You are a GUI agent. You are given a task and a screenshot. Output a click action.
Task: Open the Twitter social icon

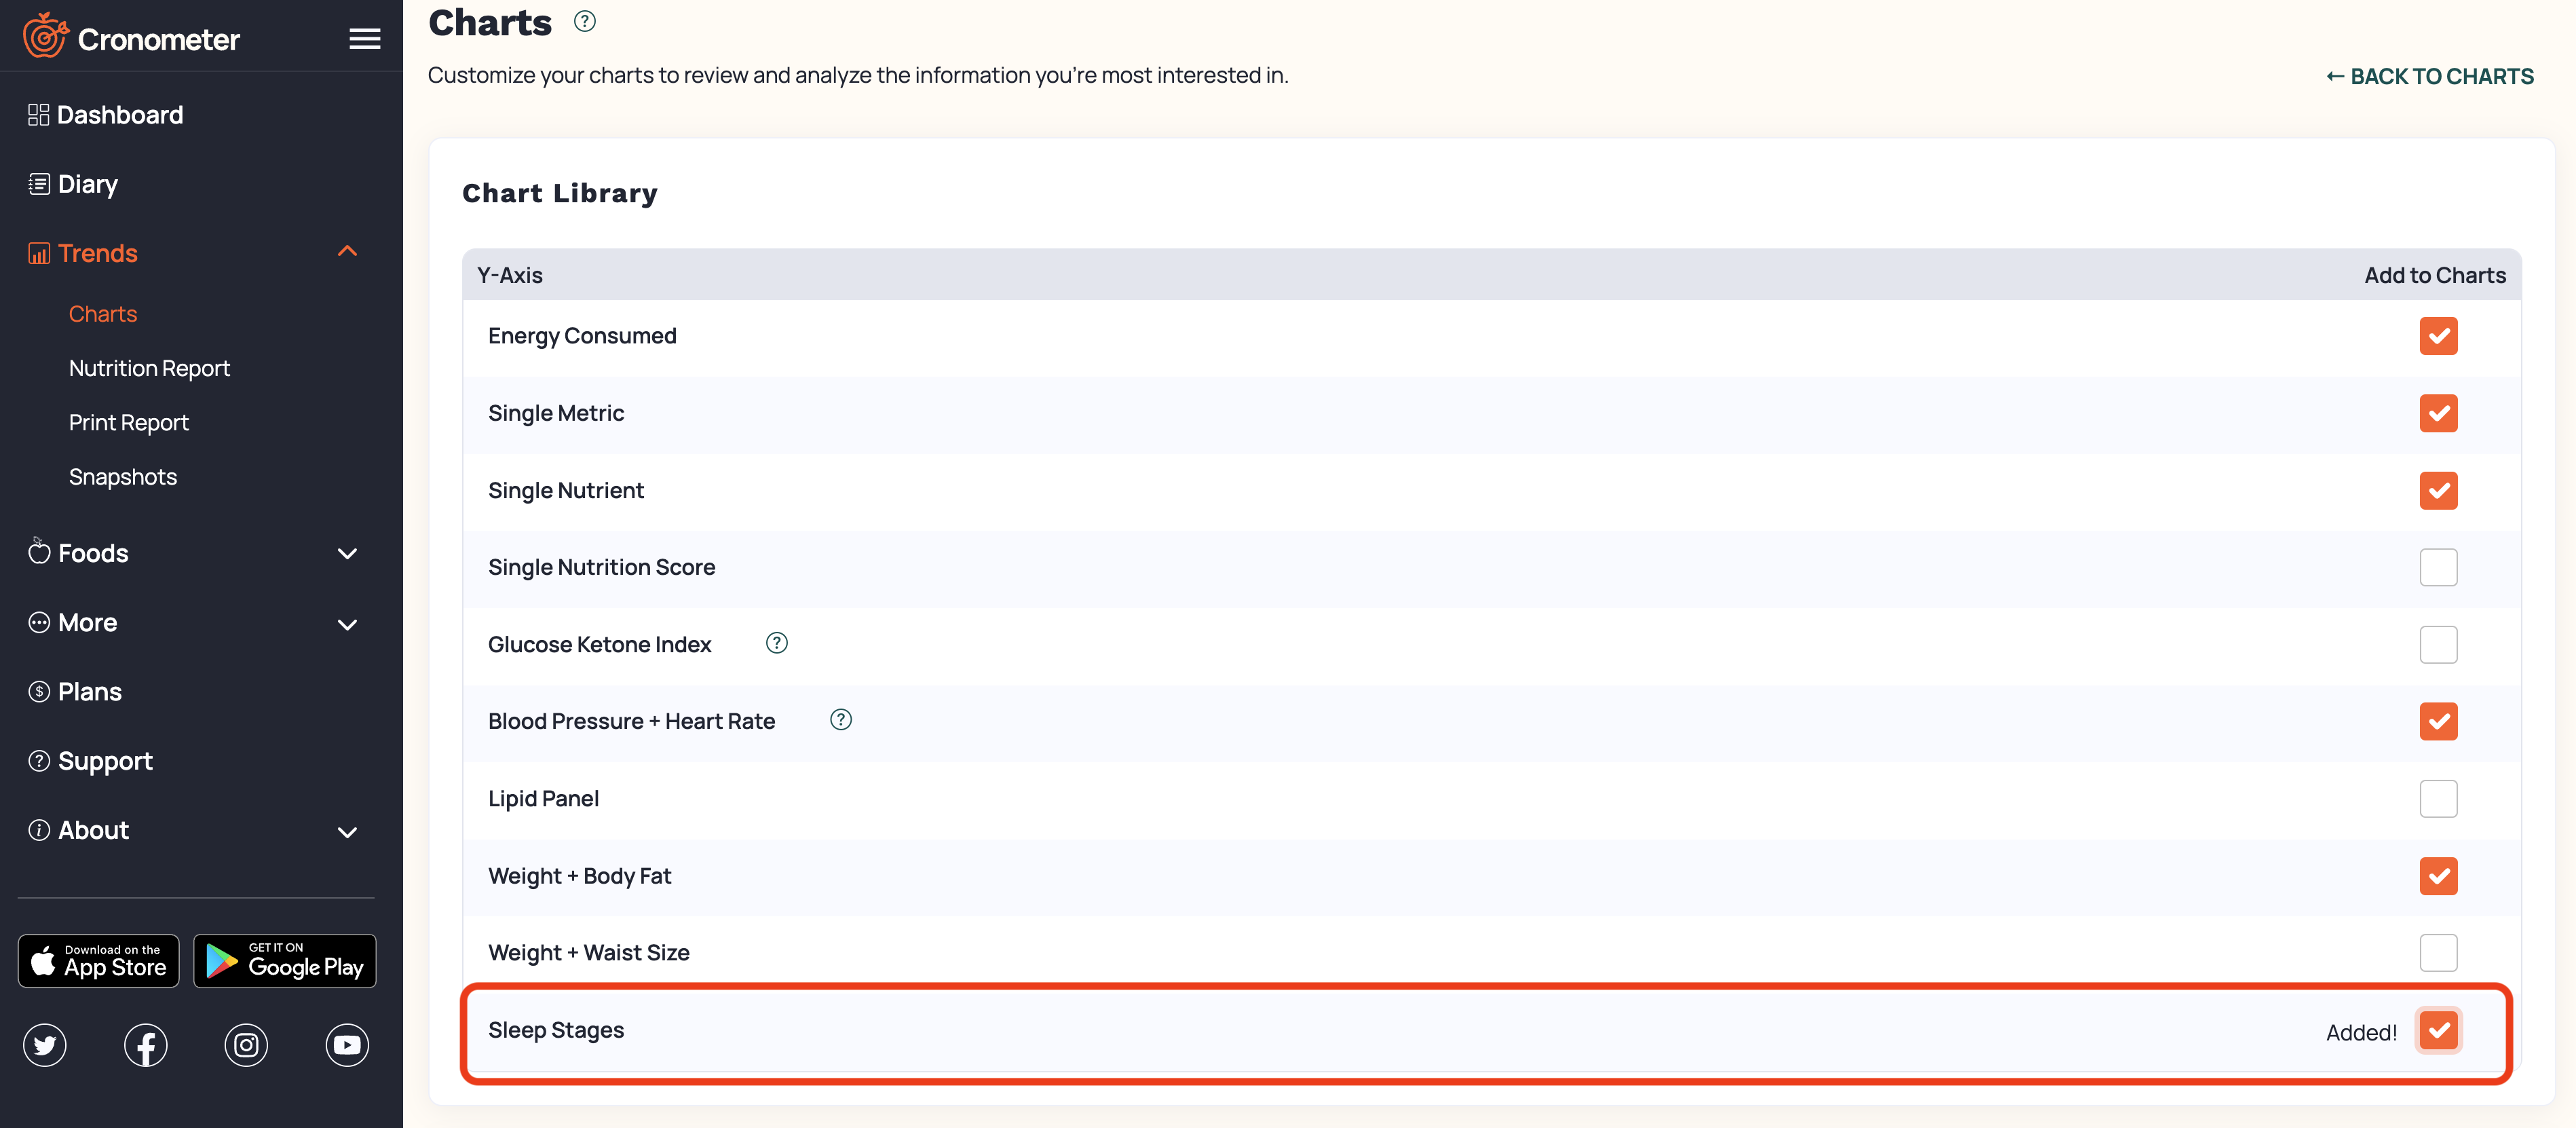[45, 1045]
